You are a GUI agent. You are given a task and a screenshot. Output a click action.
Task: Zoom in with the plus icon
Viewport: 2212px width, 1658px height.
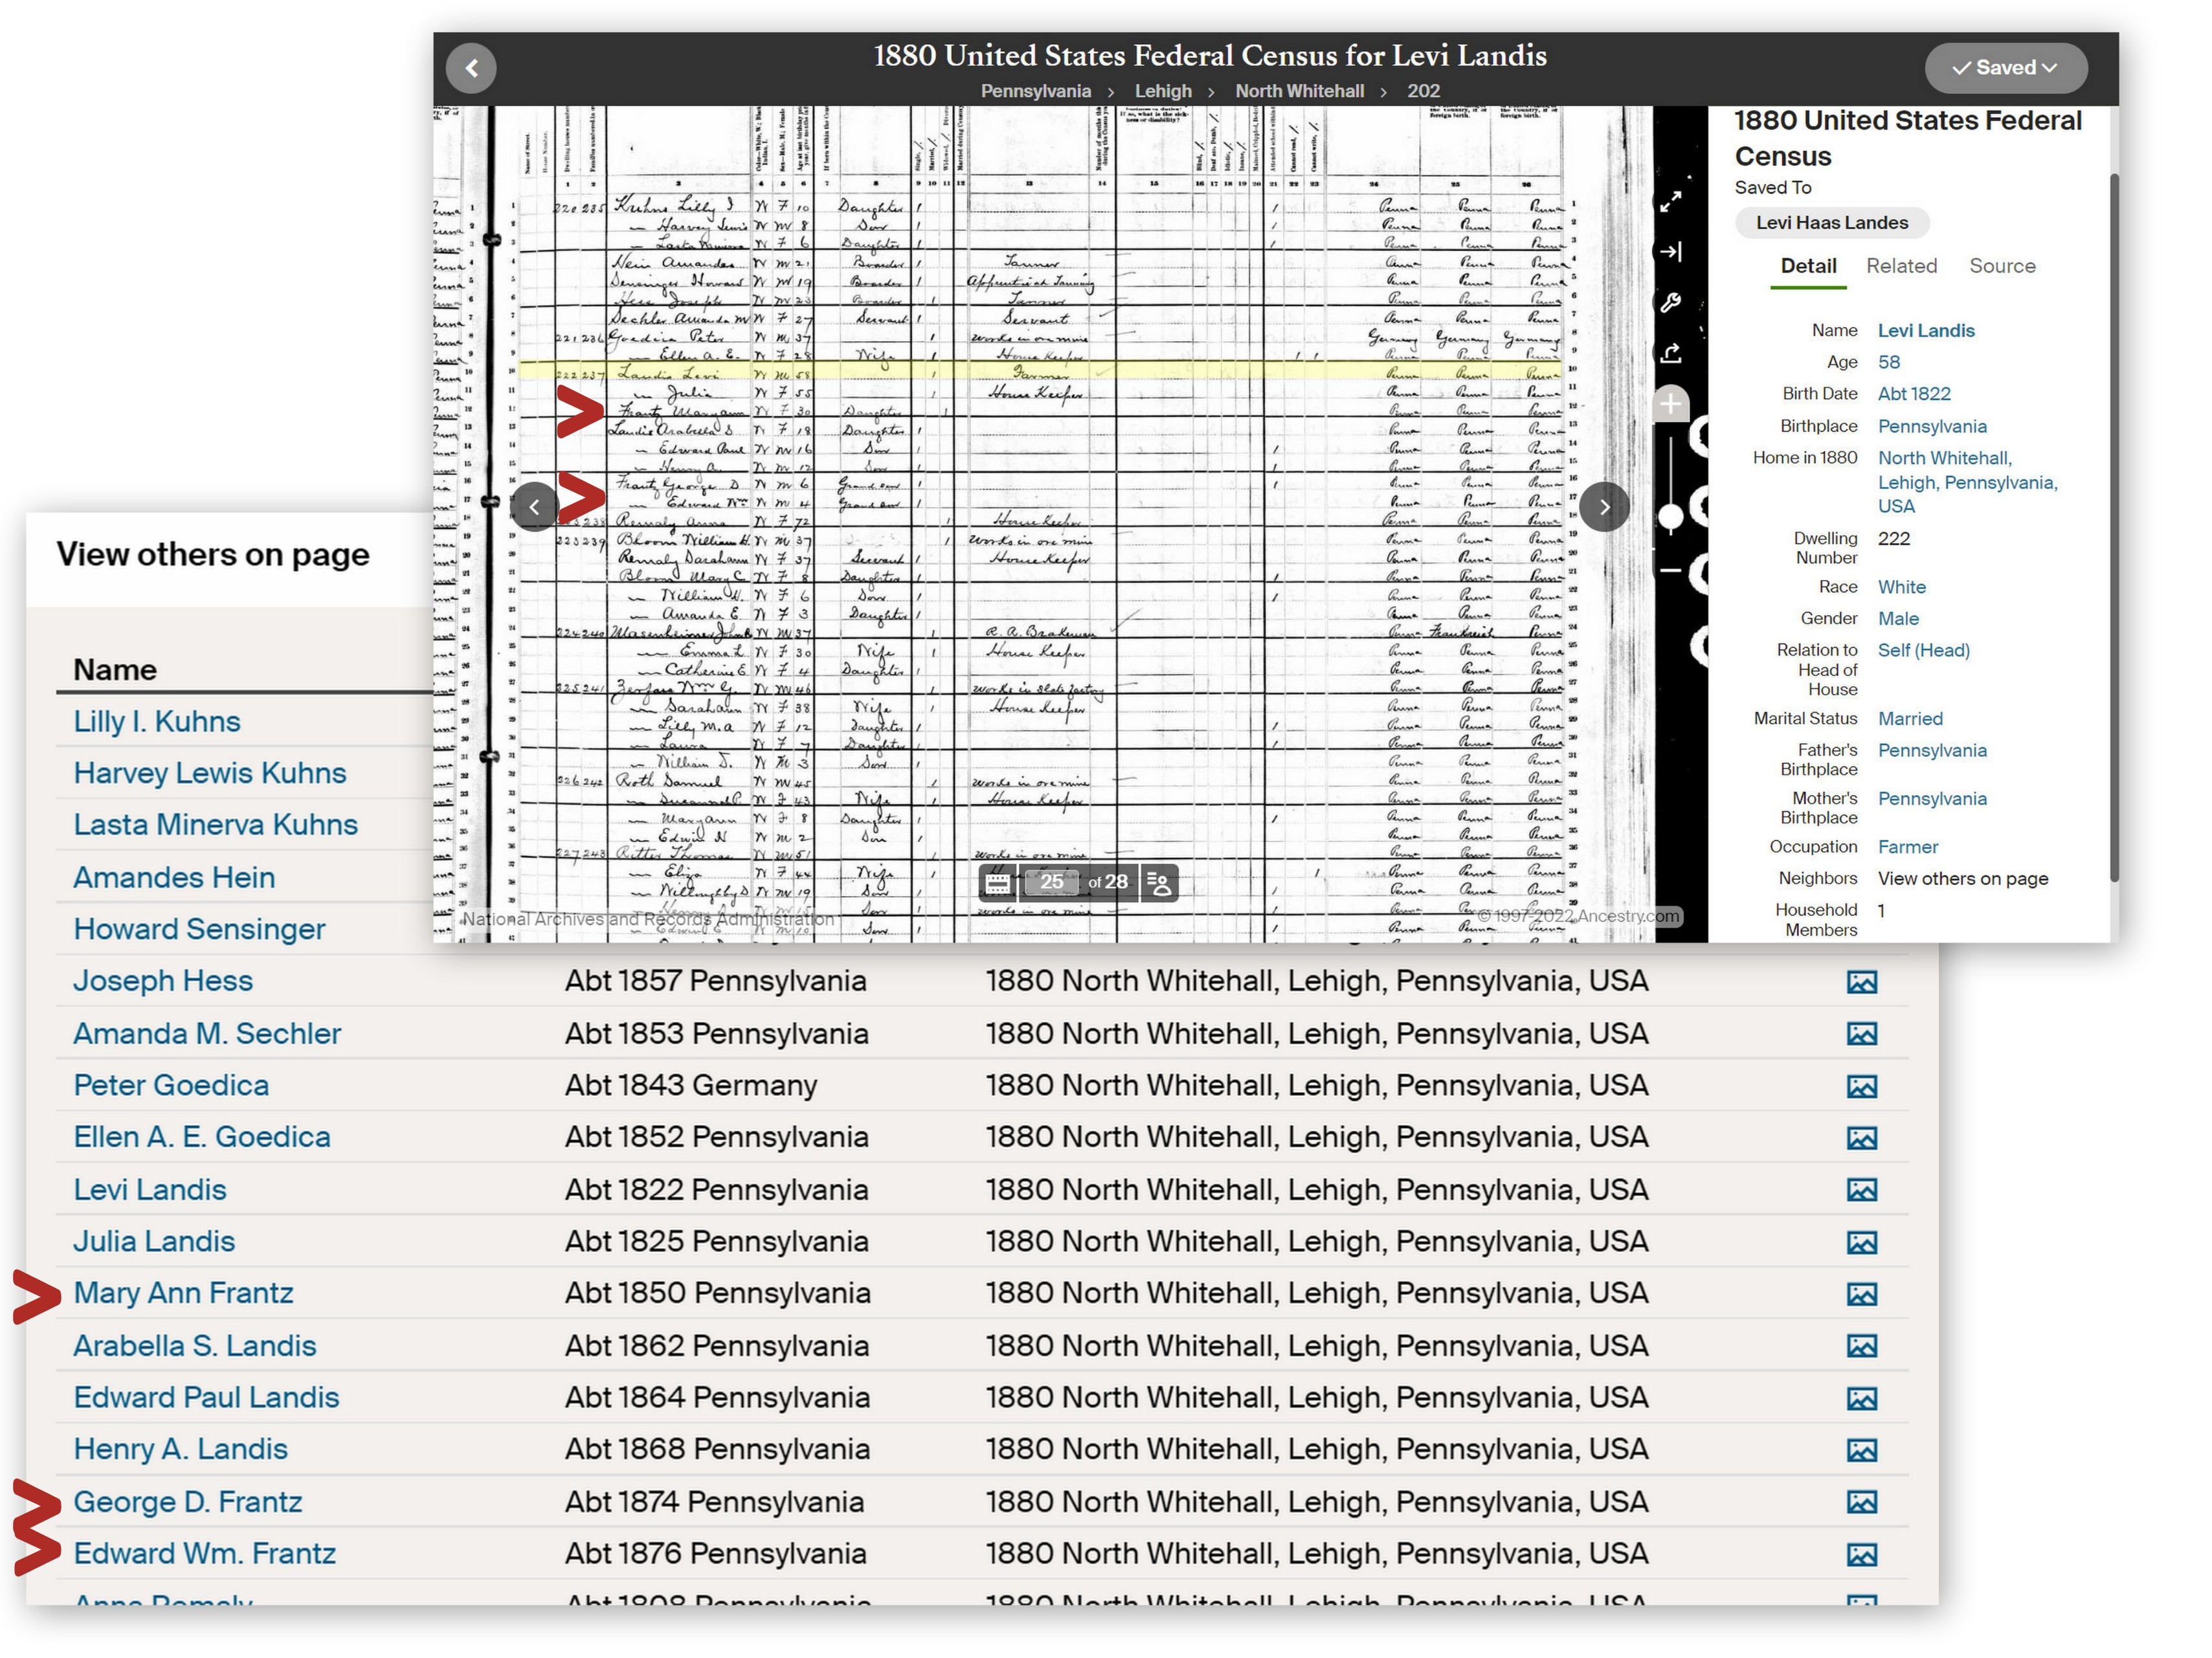coord(1670,404)
